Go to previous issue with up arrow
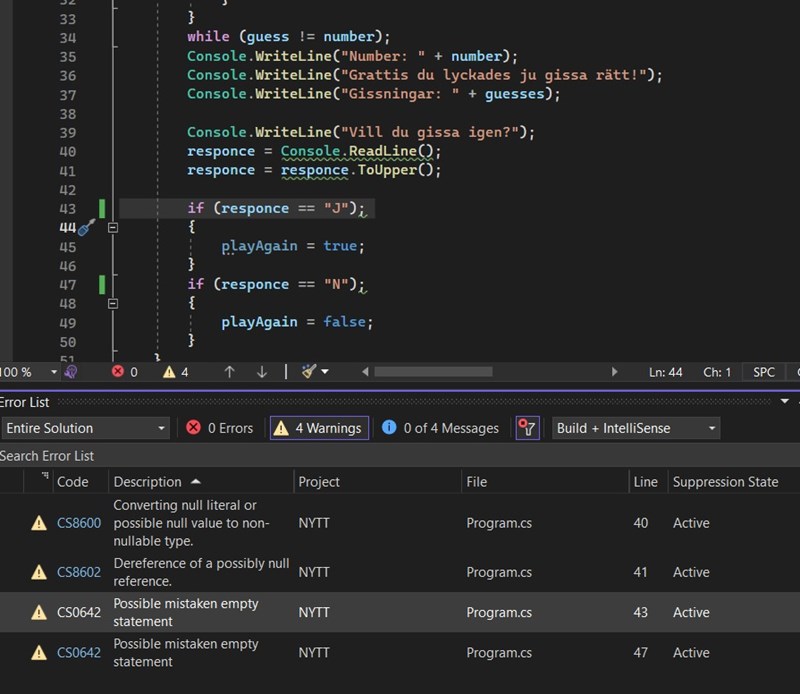The width and height of the screenshot is (800, 694). 230,372
